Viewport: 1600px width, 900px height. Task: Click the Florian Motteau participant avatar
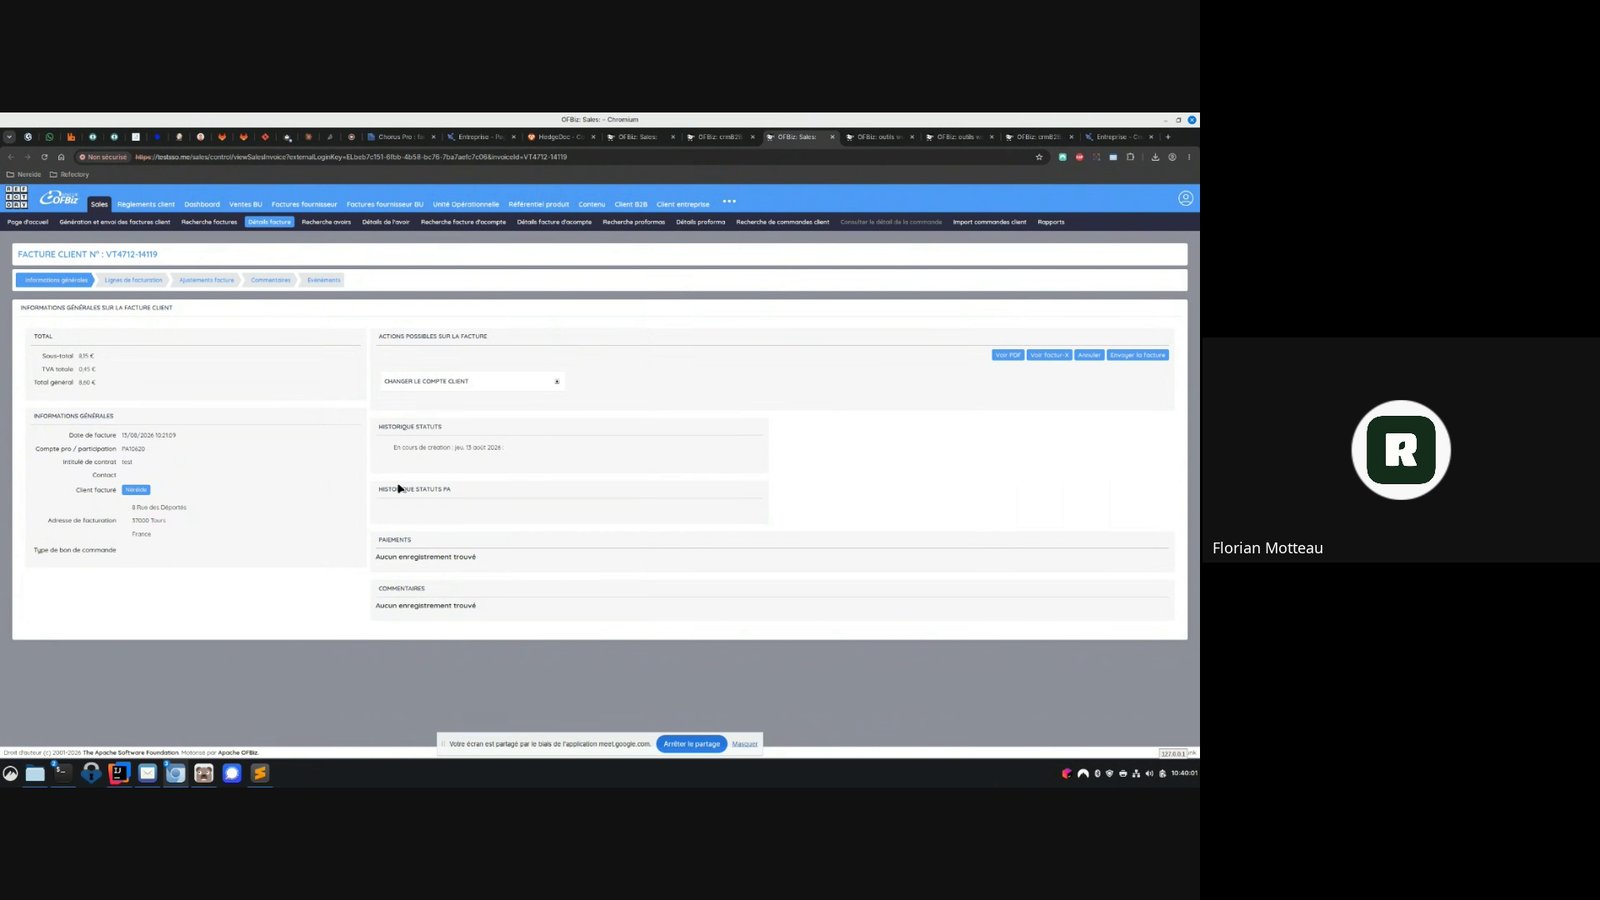[x=1400, y=450]
